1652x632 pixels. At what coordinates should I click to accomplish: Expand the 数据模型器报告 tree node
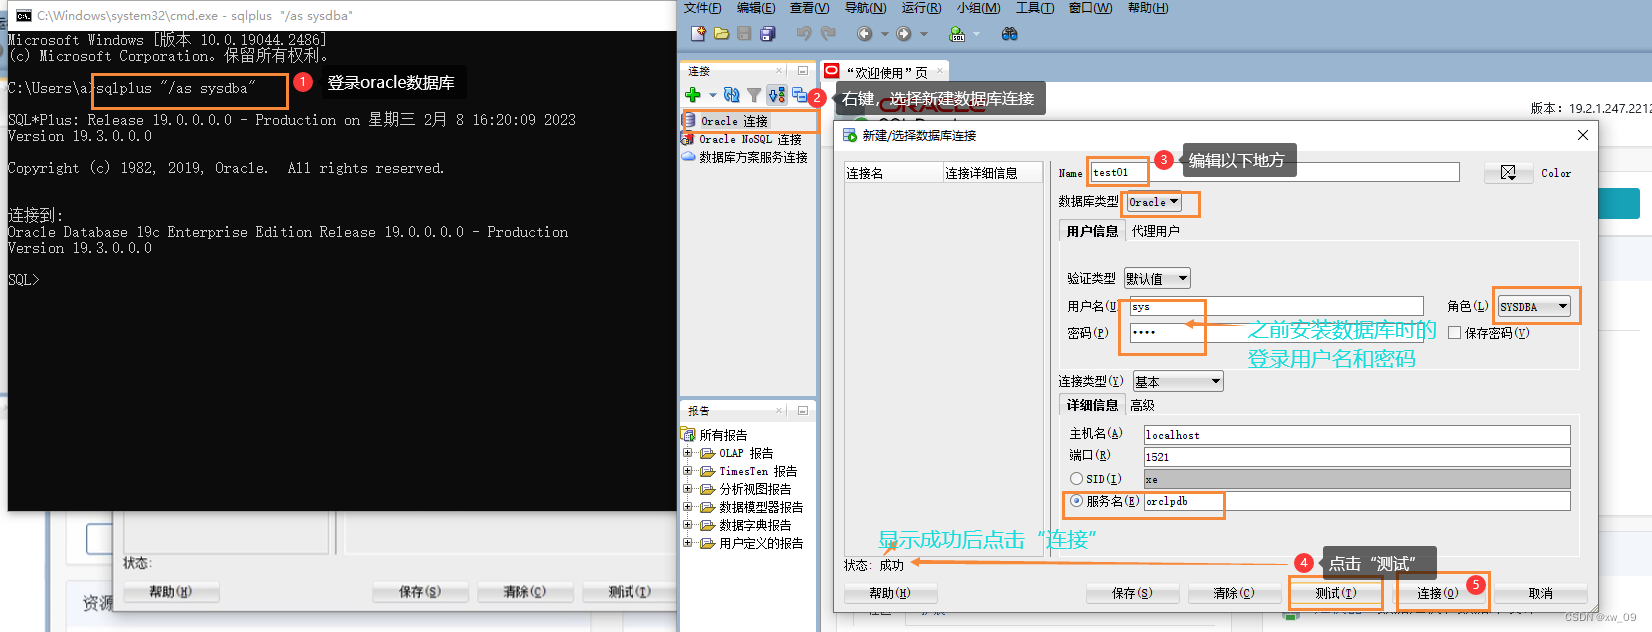tap(688, 507)
